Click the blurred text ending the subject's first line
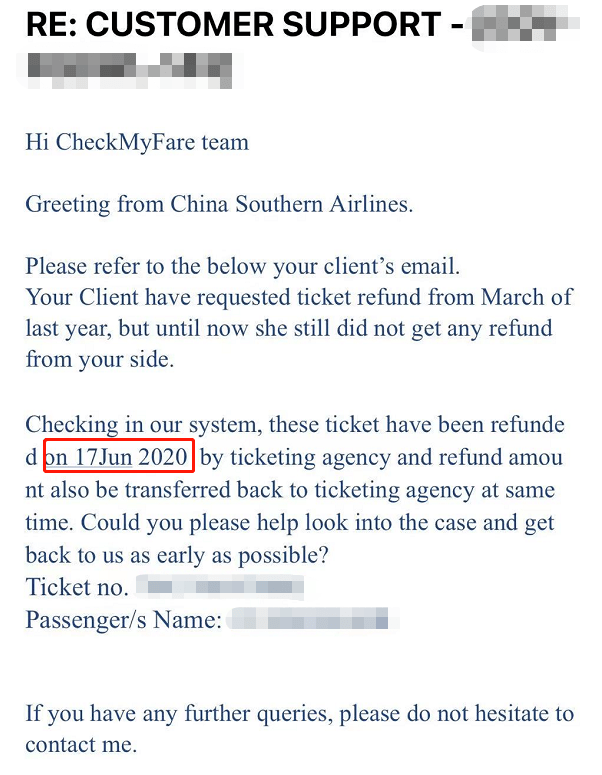Image resolution: width=602 pixels, height=775 pixels. [x=525, y=23]
